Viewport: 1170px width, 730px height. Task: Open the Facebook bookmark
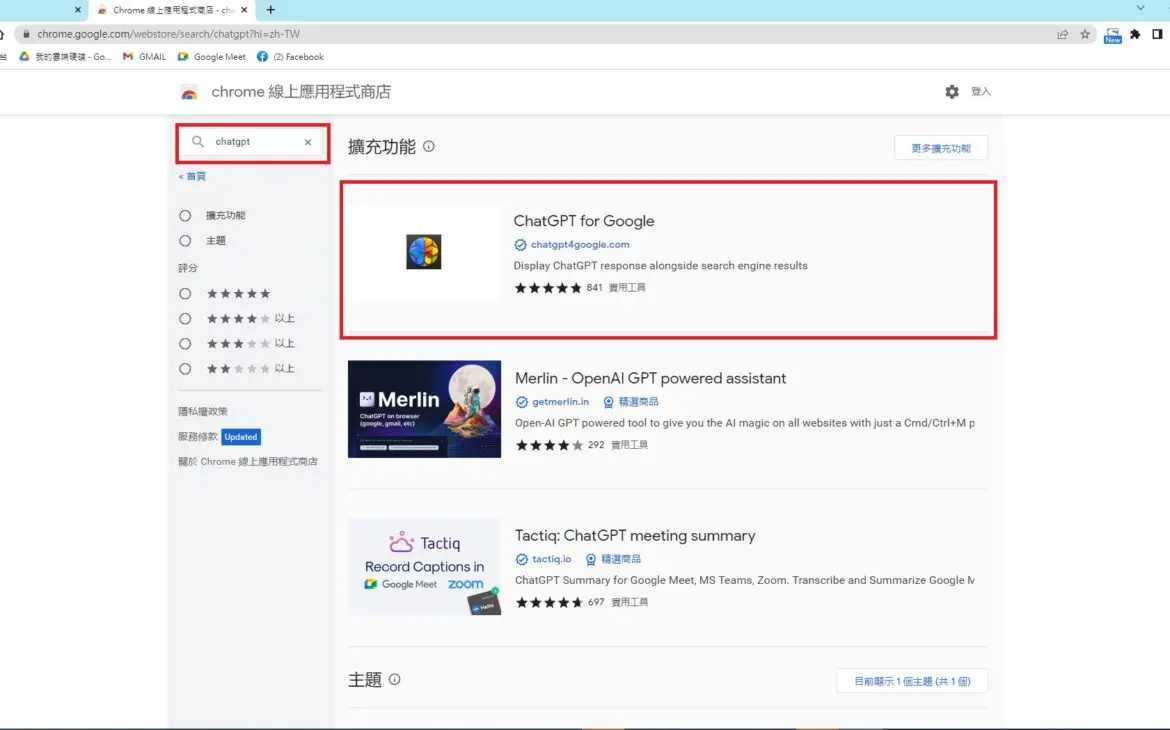(x=290, y=57)
